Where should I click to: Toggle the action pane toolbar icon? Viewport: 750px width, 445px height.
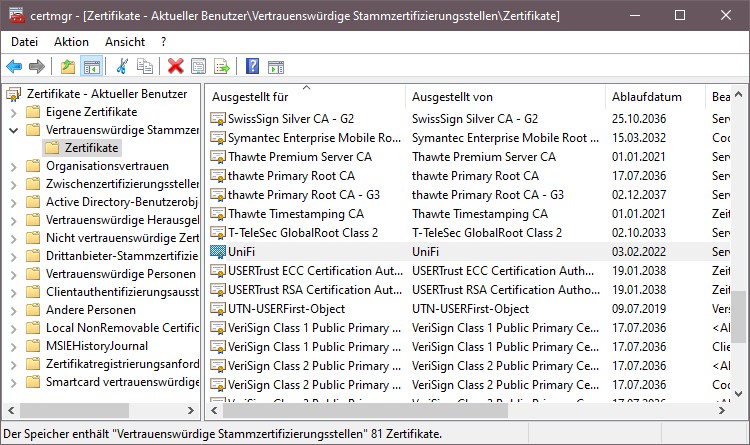[x=276, y=67]
